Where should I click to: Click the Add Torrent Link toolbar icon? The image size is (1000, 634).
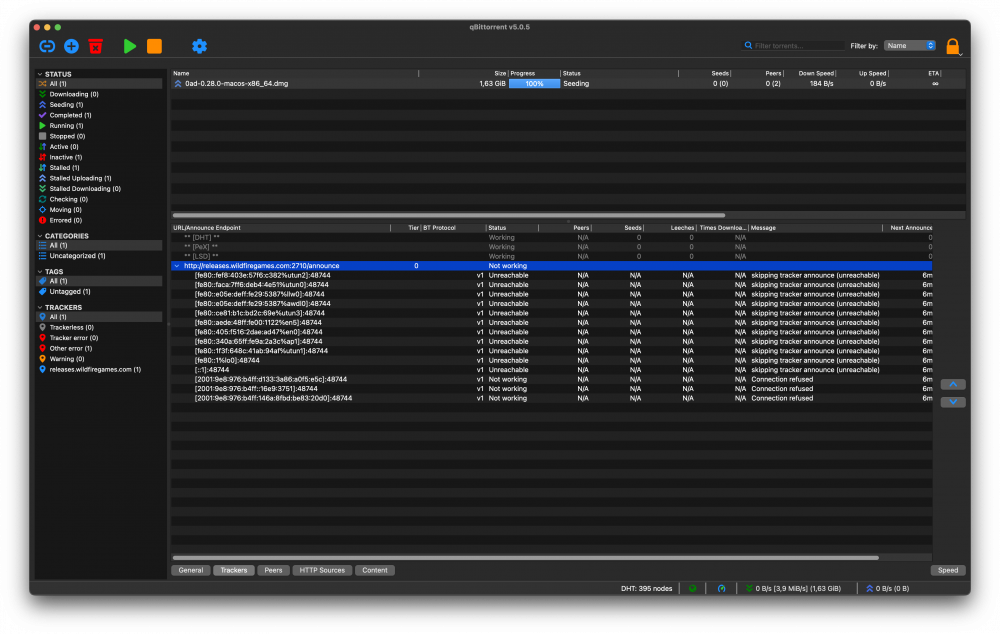[47, 46]
